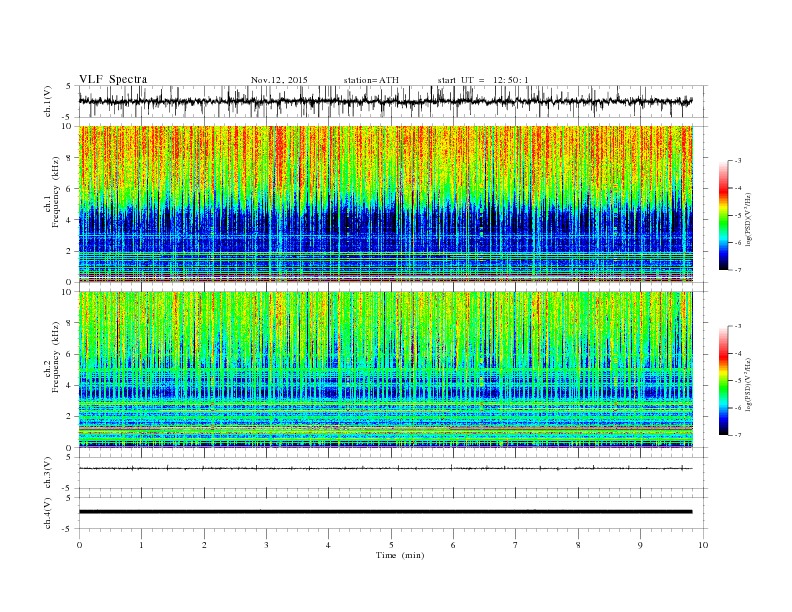Click the "-3" tick on upper color bar
Viewport: 792px width, 612px height.
pos(738,161)
